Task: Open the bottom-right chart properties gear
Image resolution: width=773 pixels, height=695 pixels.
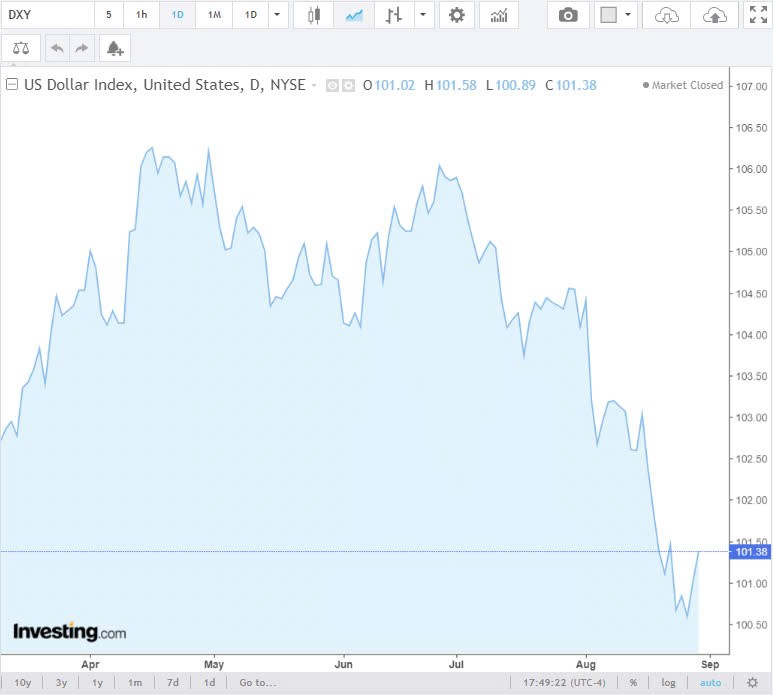Action: [752, 683]
